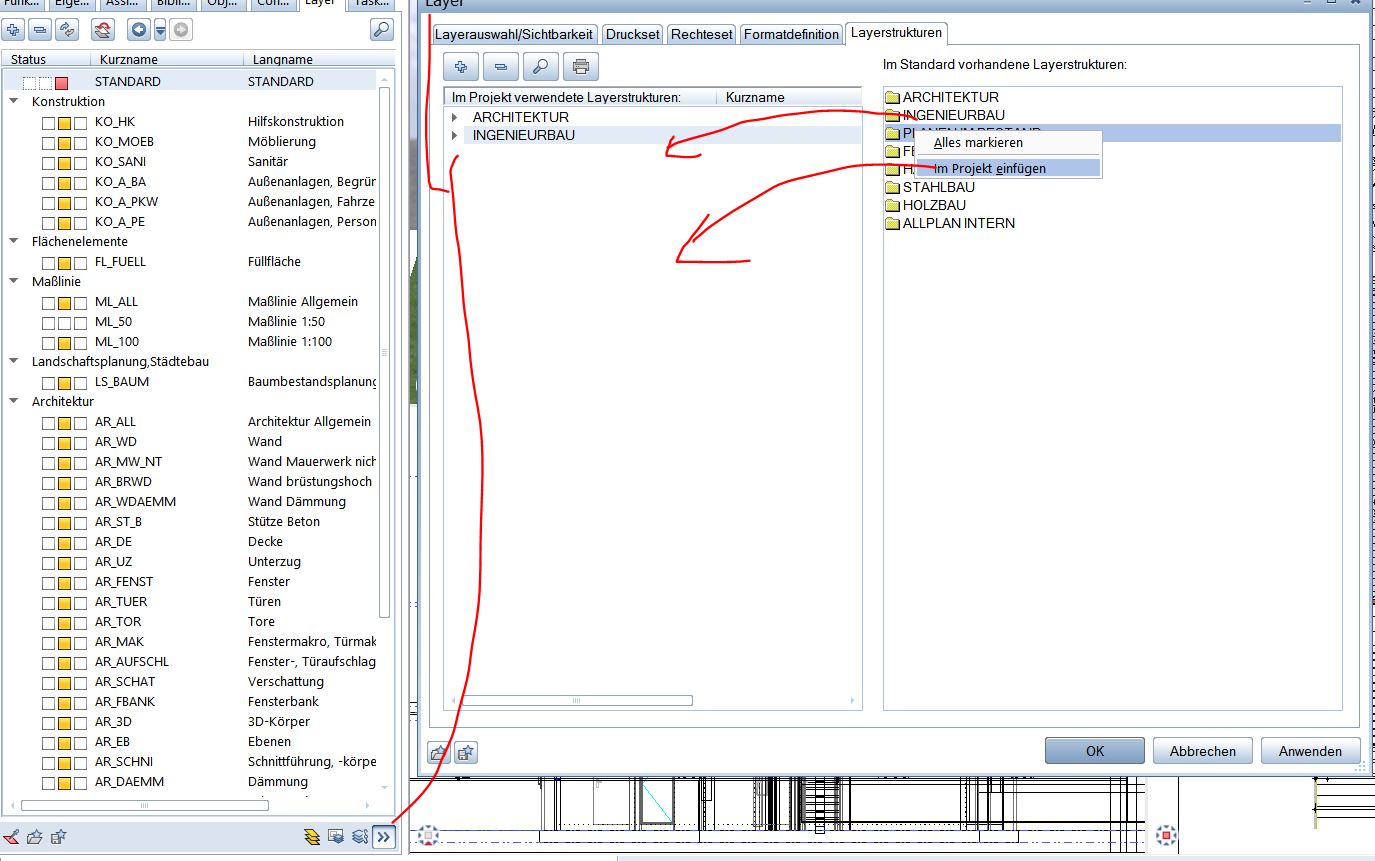Toggle first status box of ML_50 layer
The height and width of the screenshot is (861, 1375).
[48, 322]
